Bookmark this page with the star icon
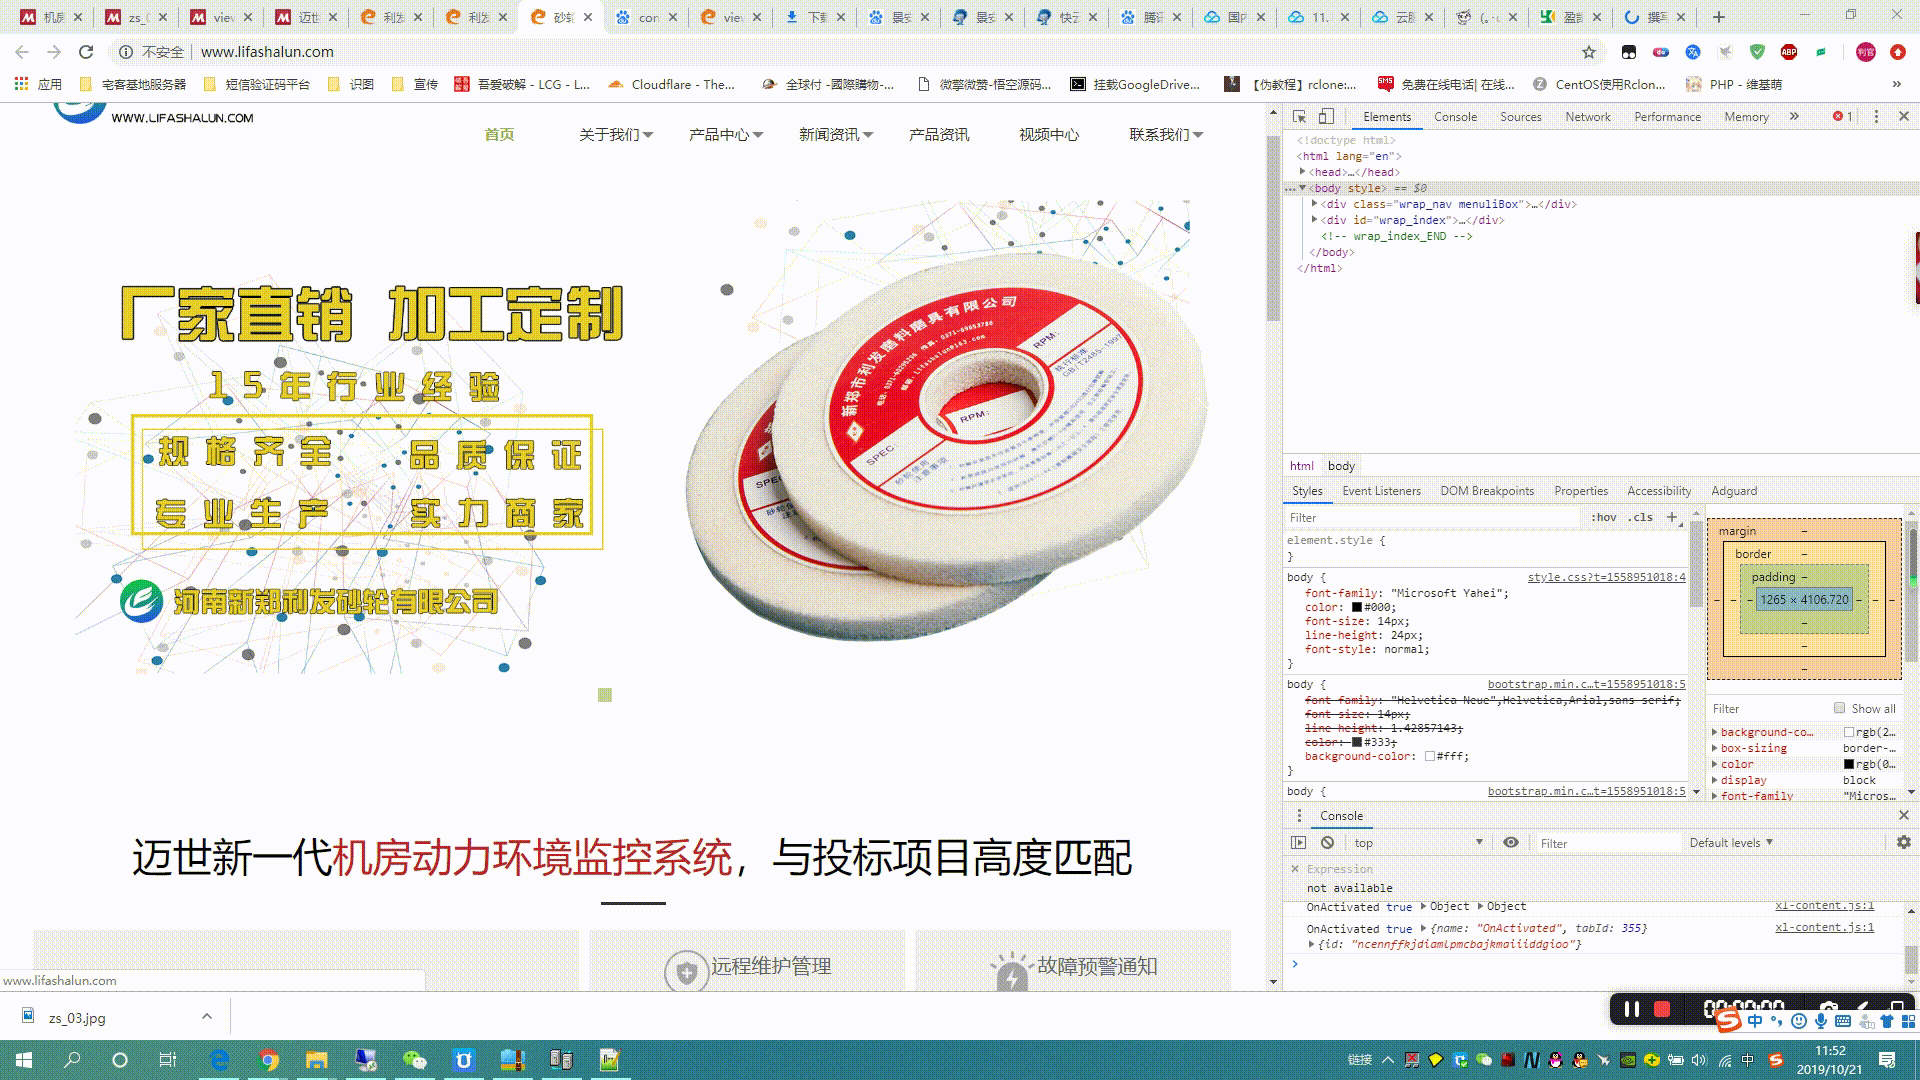 point(1589,52)
